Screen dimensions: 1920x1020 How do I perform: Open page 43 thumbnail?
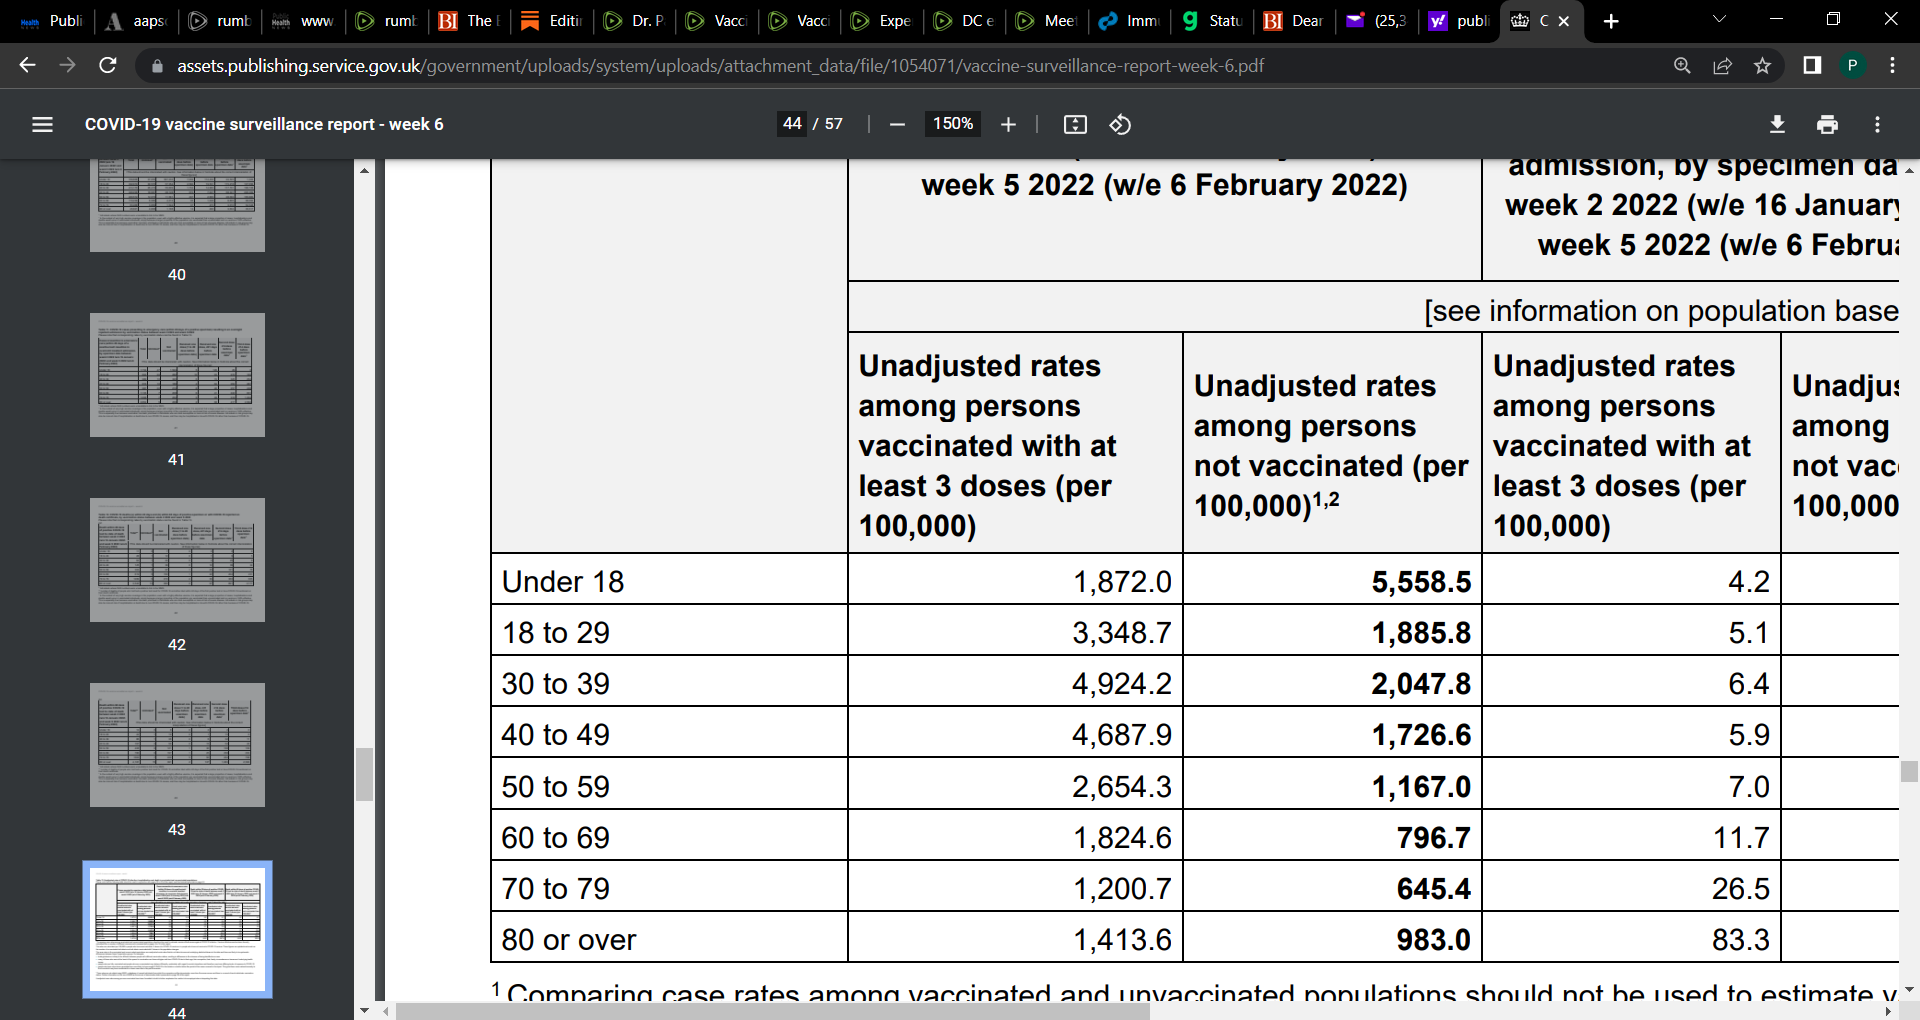click(x=177, y=745)
